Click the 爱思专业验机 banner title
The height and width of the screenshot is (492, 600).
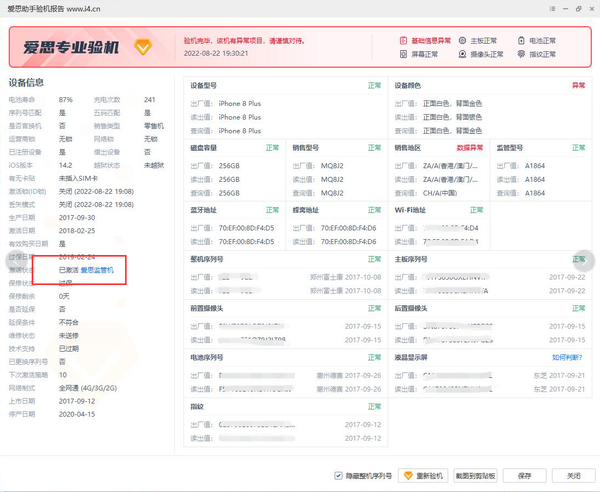coord(71,47)
